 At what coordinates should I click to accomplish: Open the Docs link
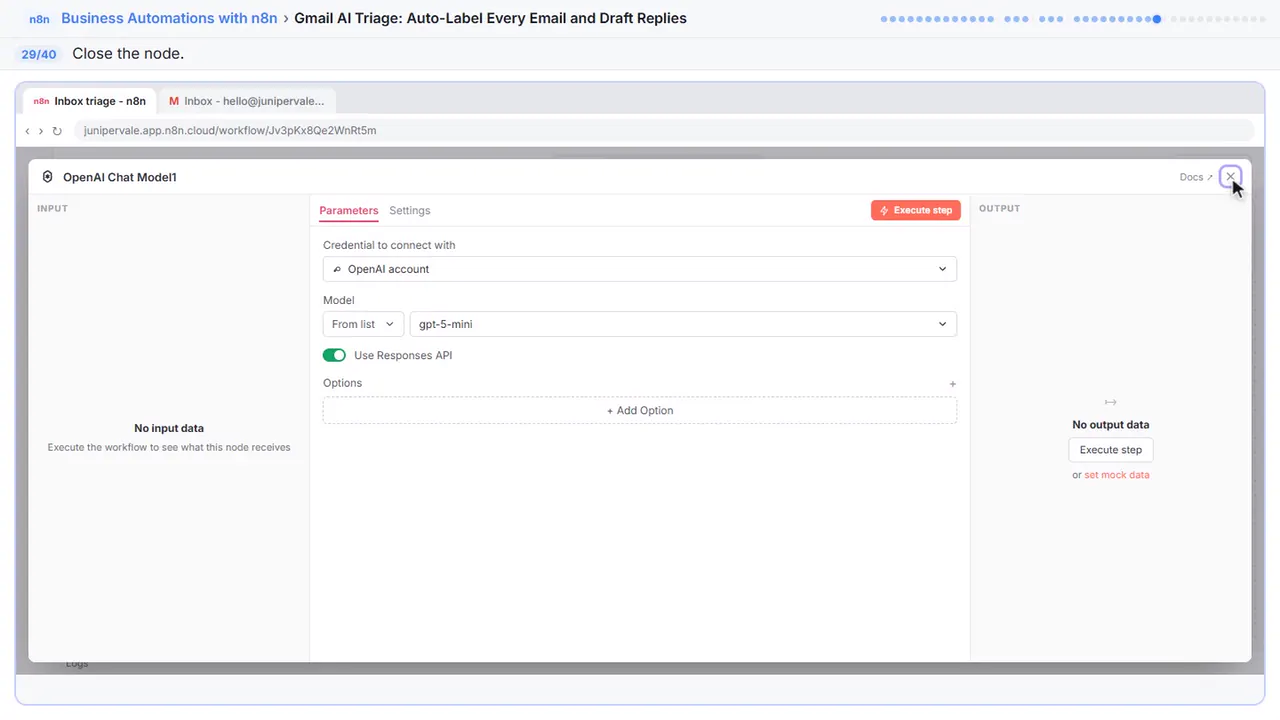1196,177
